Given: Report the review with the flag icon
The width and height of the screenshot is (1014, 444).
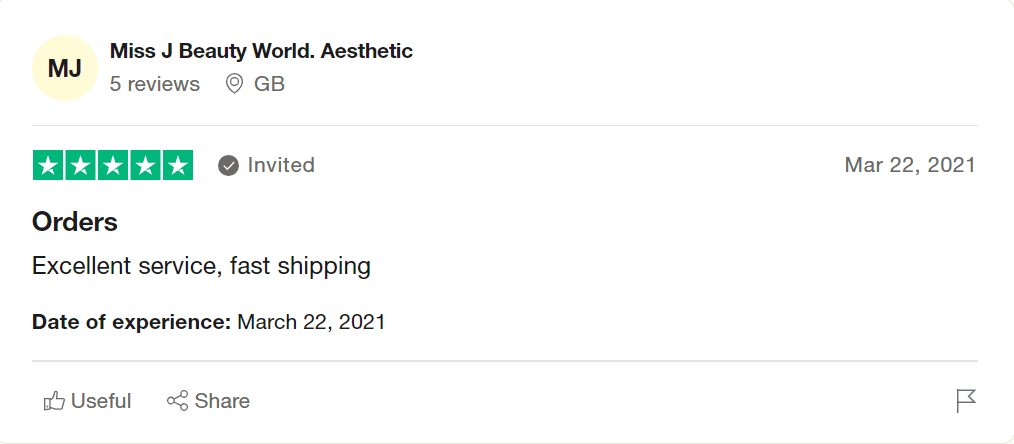Looking at the screenshot, I should pyautogui.click(x=965, y=401).
